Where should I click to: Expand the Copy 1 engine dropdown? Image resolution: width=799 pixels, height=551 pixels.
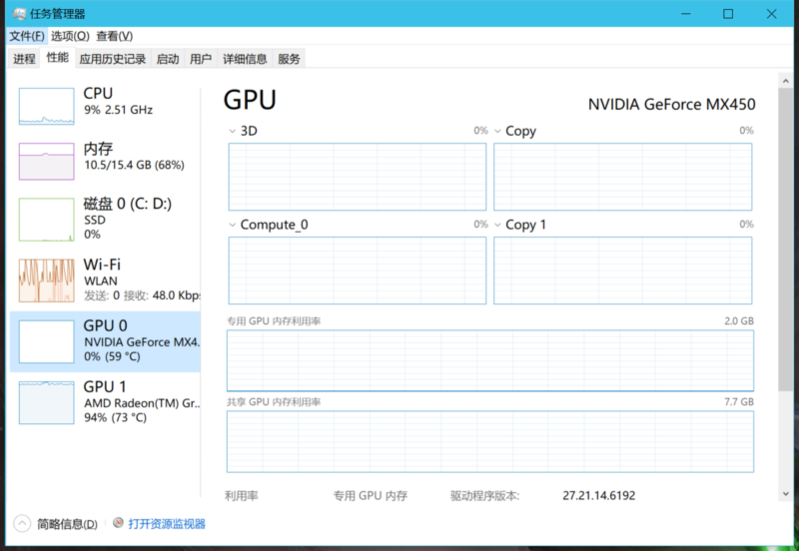click(x=498, y=225)
